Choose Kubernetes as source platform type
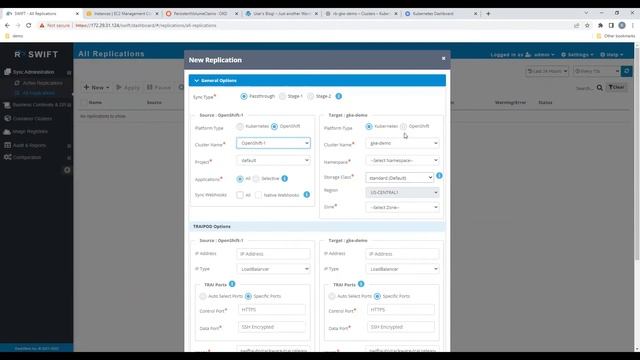 click(x=240, y=127)
